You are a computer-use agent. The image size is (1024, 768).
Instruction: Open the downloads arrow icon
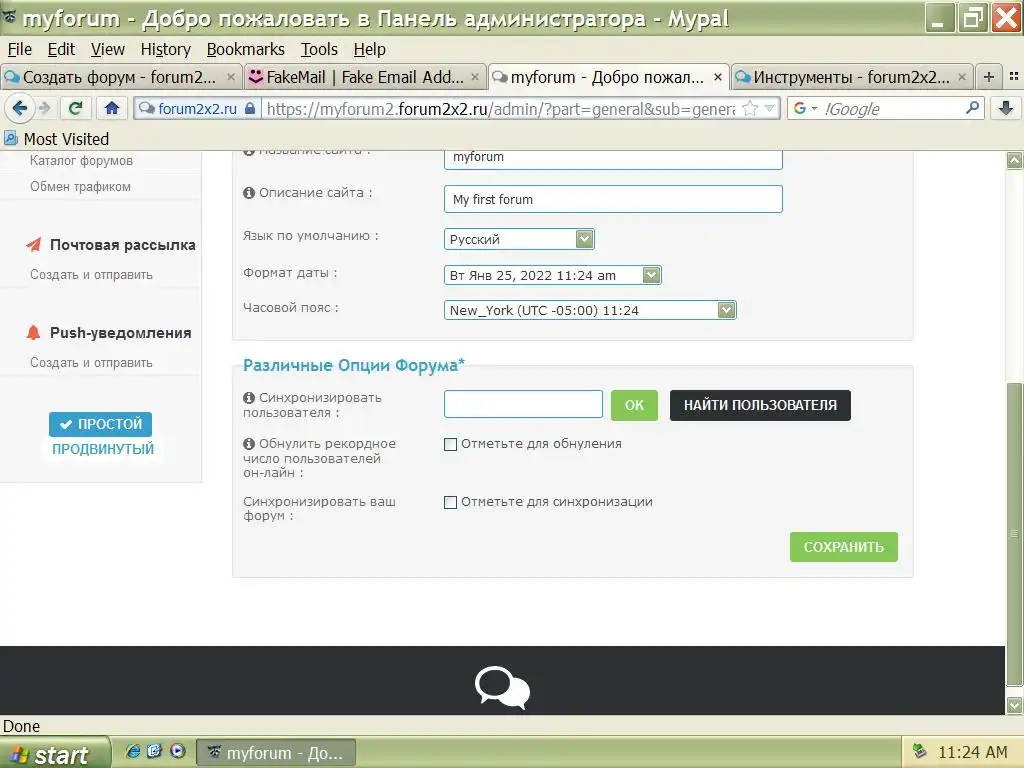tap(1006, 108)
